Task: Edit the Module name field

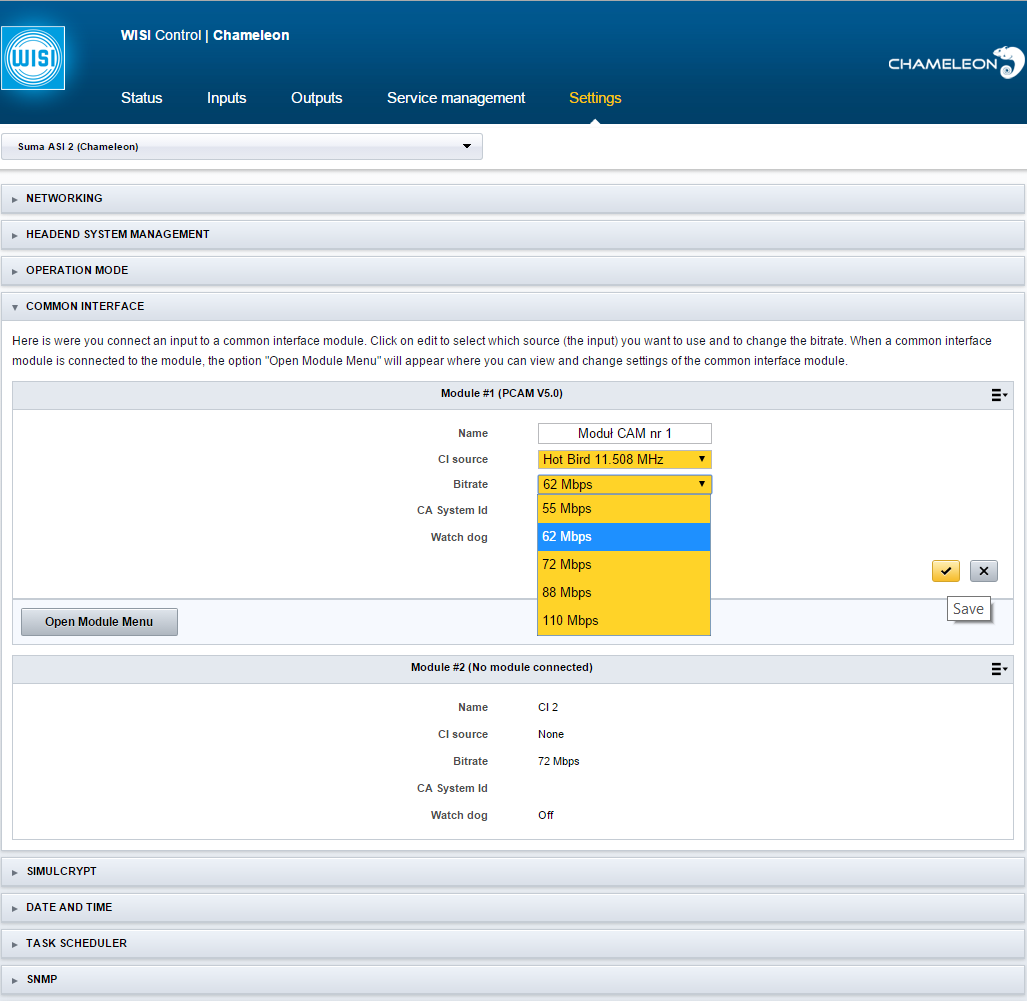Action: point(624,433)
